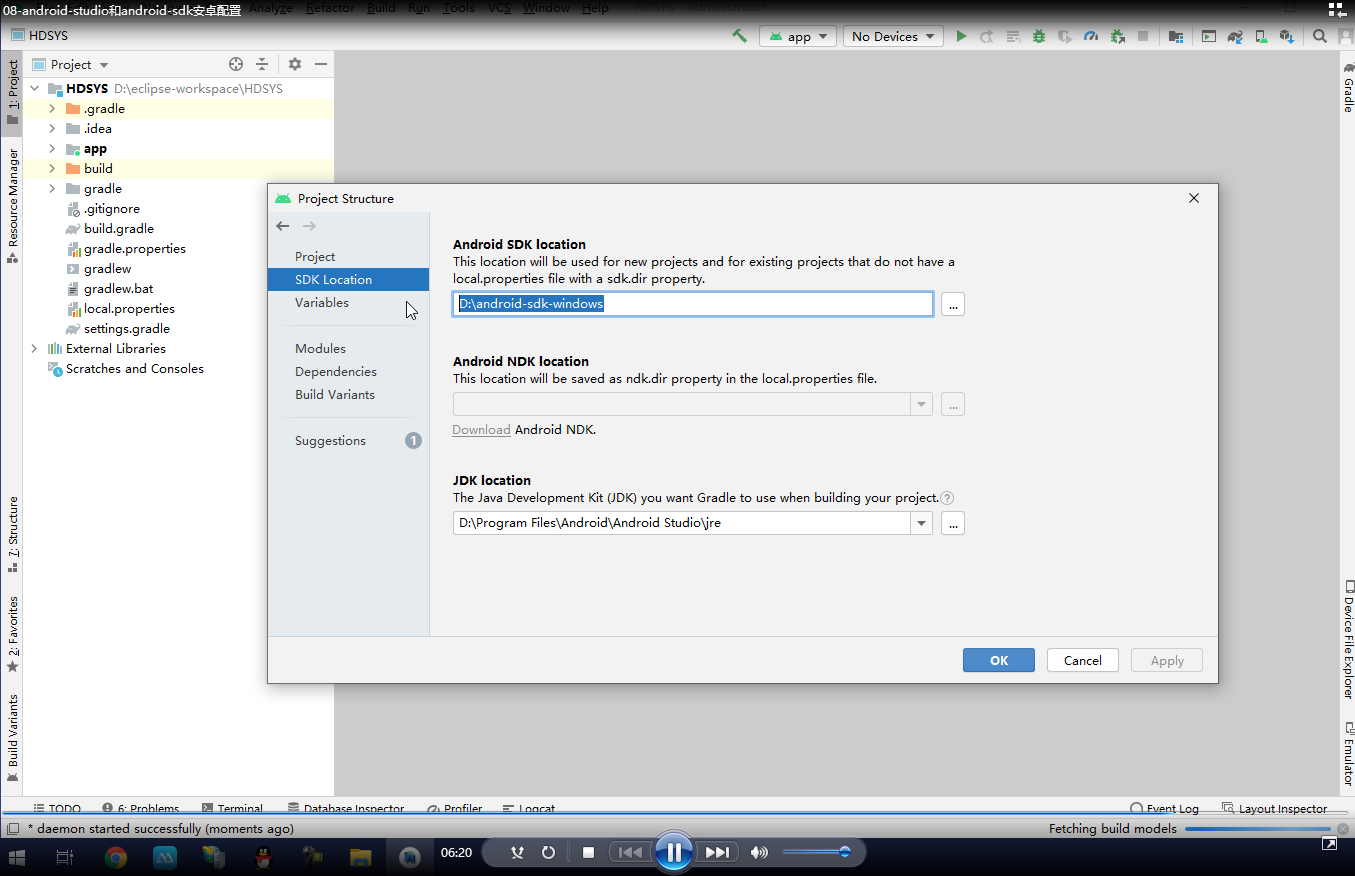The width and height of the screenshot is (1355, 876).
Task: Collapse the HDSYS root node
Action: click(x=34, y=88)
